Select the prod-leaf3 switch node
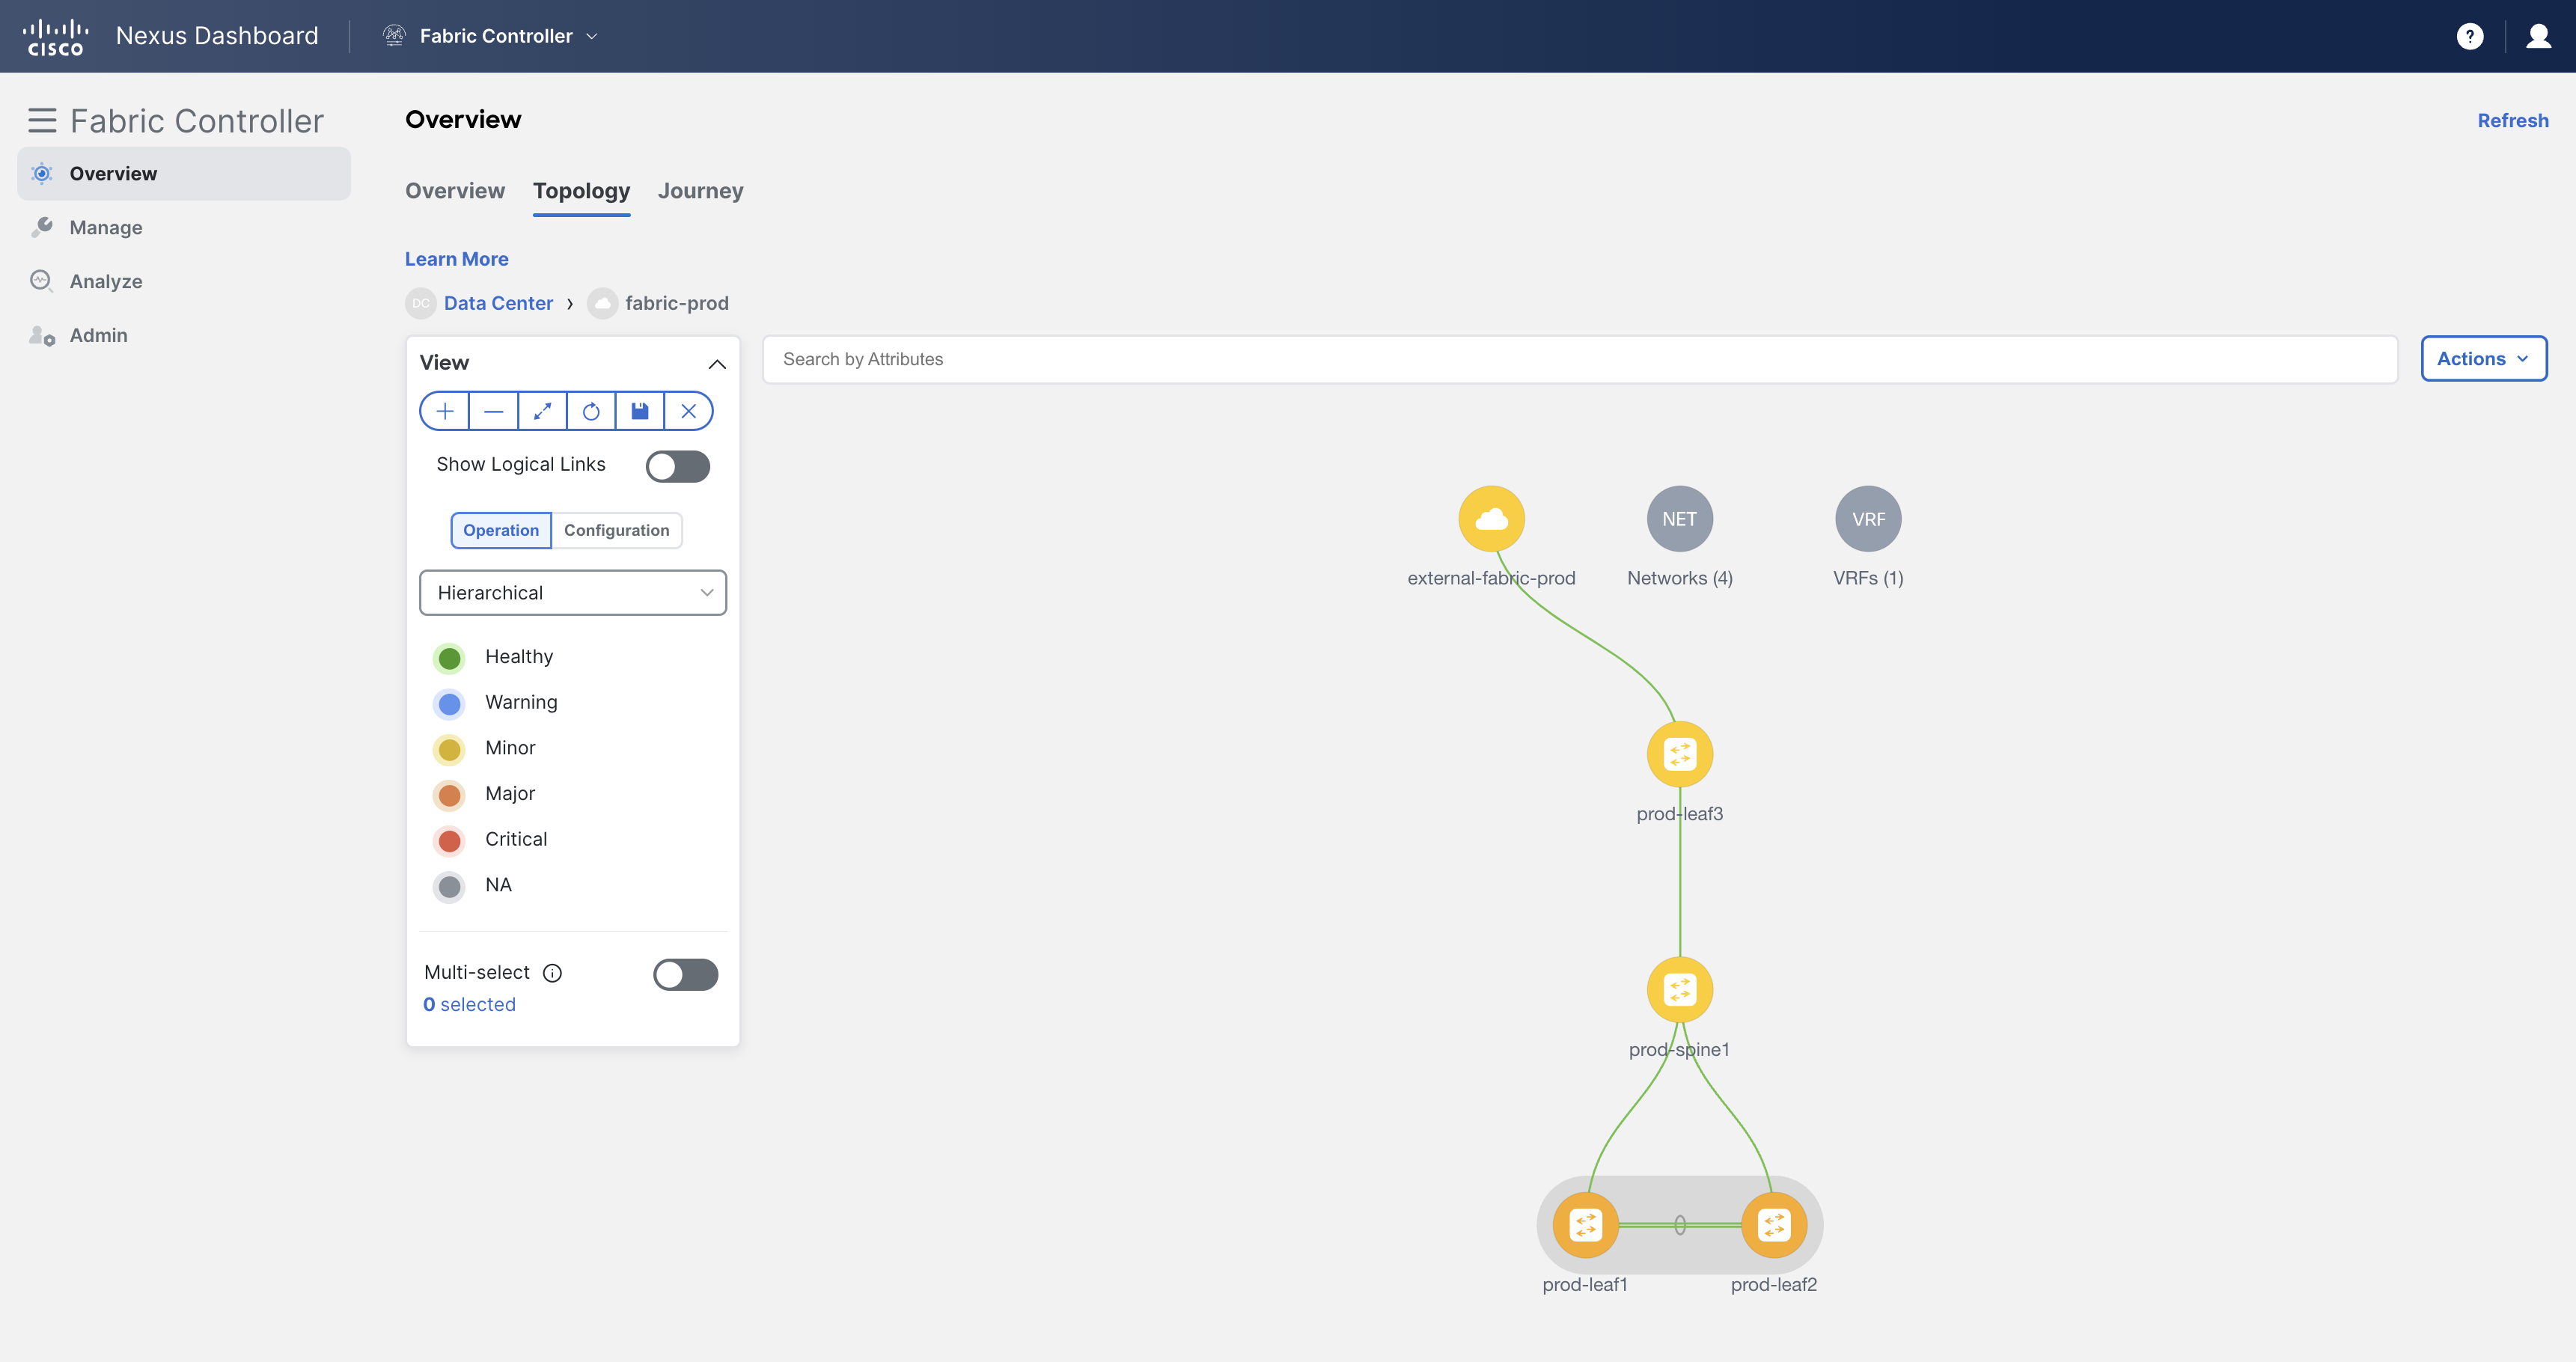The height and width of the screenshot is (1362, 2576). [x=1679, y=754]
